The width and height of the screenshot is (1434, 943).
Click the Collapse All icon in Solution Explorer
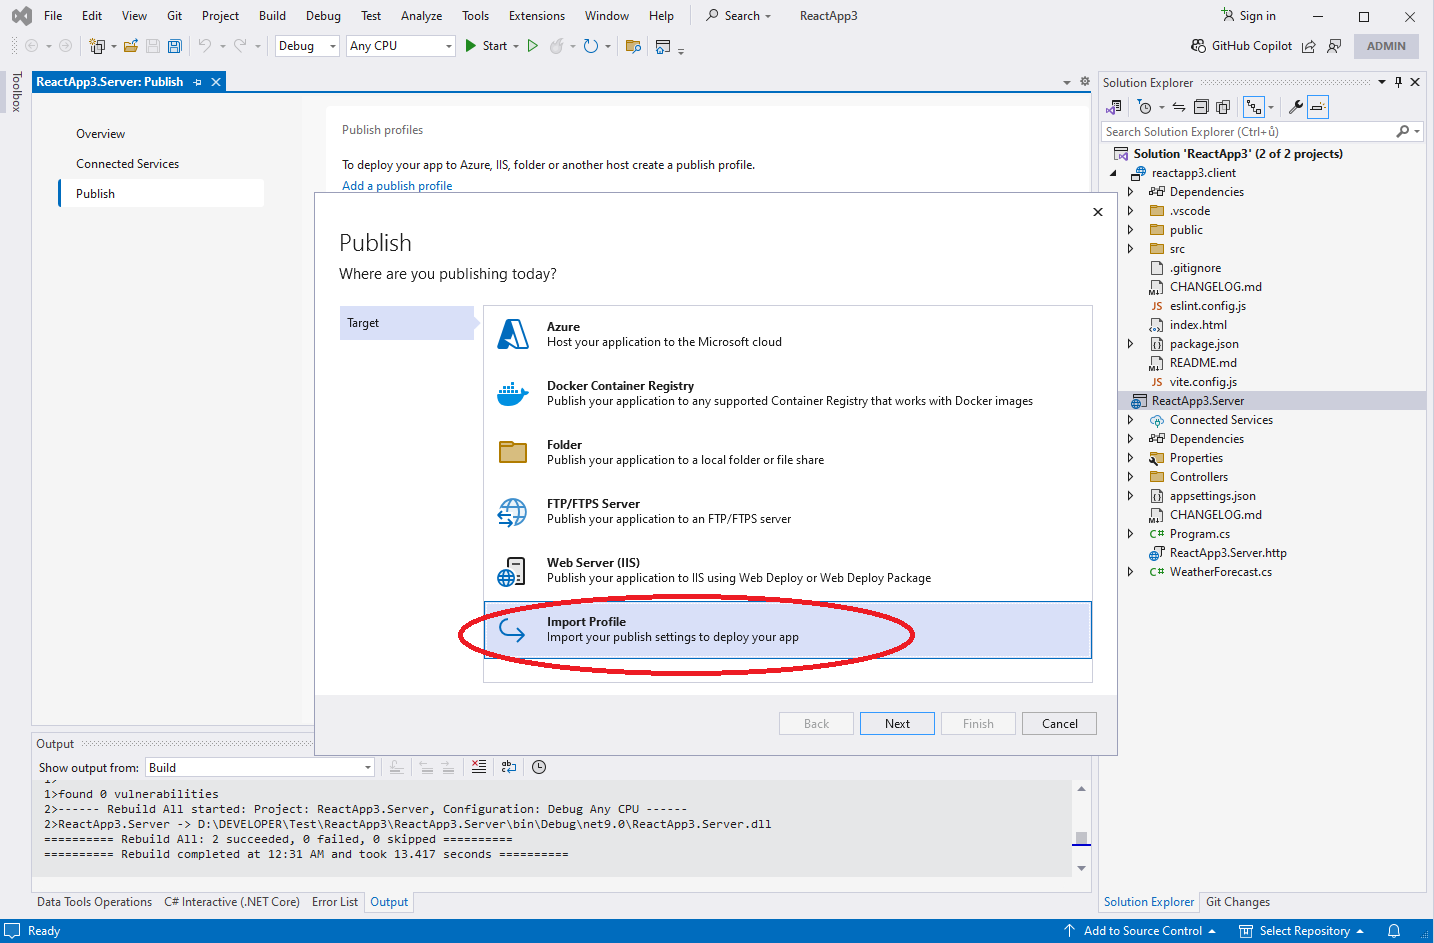pos(1201,107)
